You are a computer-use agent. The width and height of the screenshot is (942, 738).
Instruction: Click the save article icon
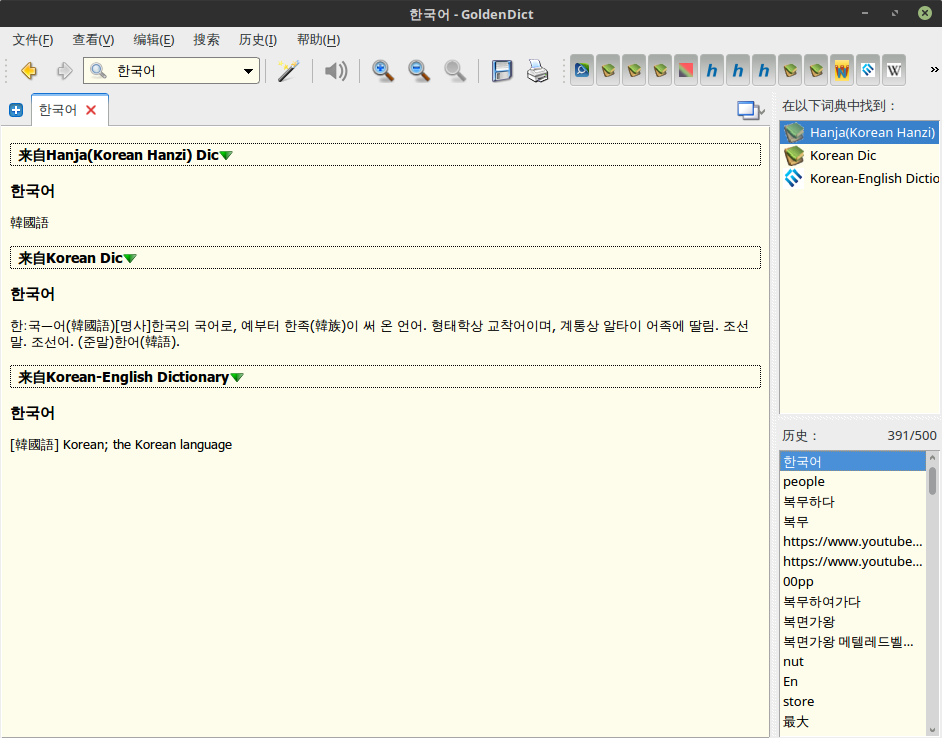click(x=502, y=70)
